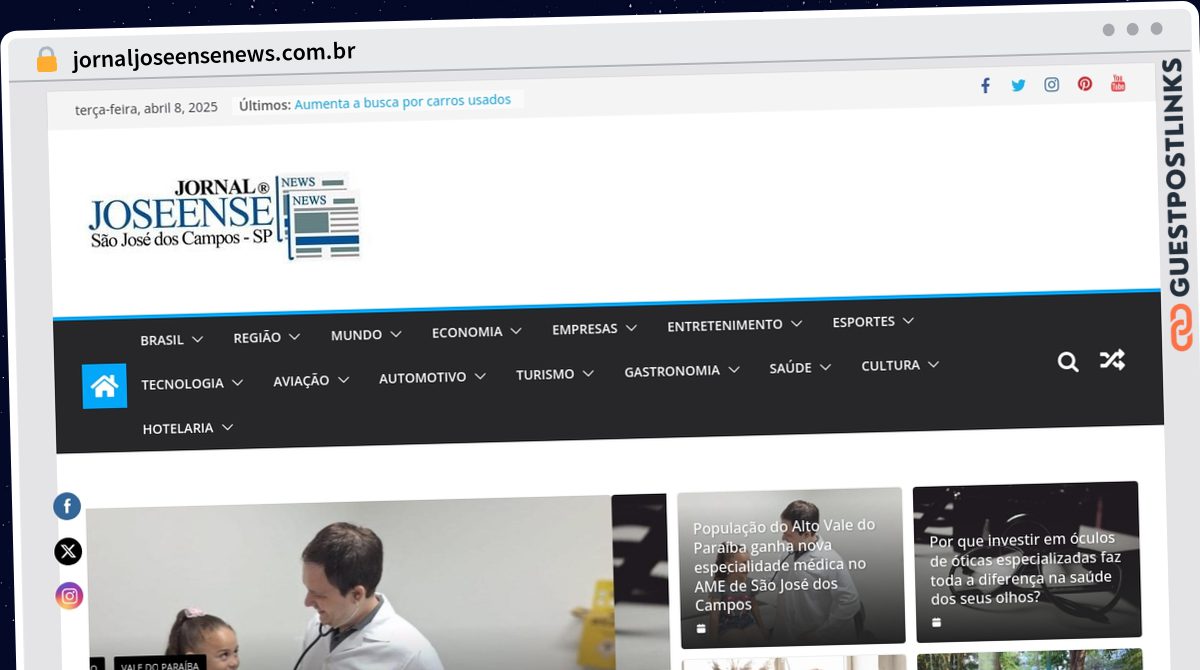This screenshot has height=670, width=1200.
Task: Click calendar icon under óculos article
Action: click(936, 622)
